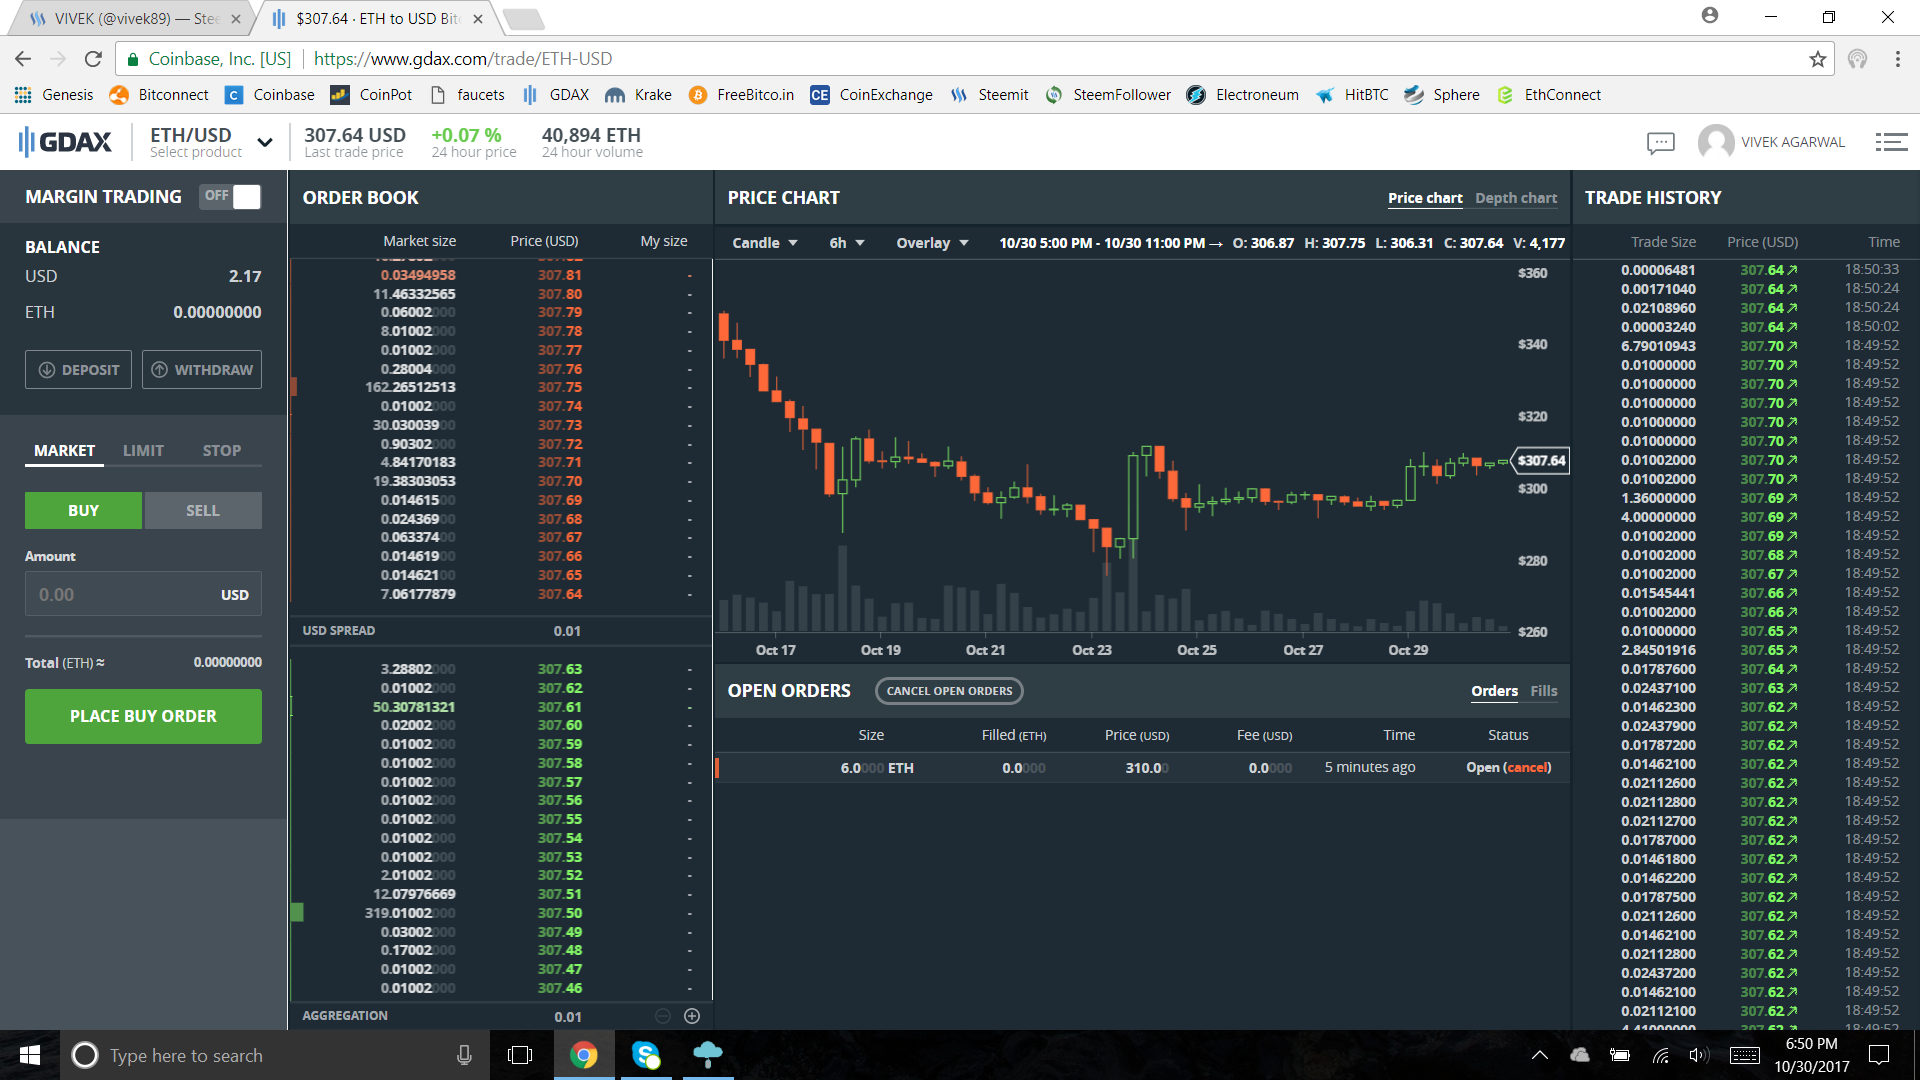Bookmark page with star icon

pos(1817,59)
